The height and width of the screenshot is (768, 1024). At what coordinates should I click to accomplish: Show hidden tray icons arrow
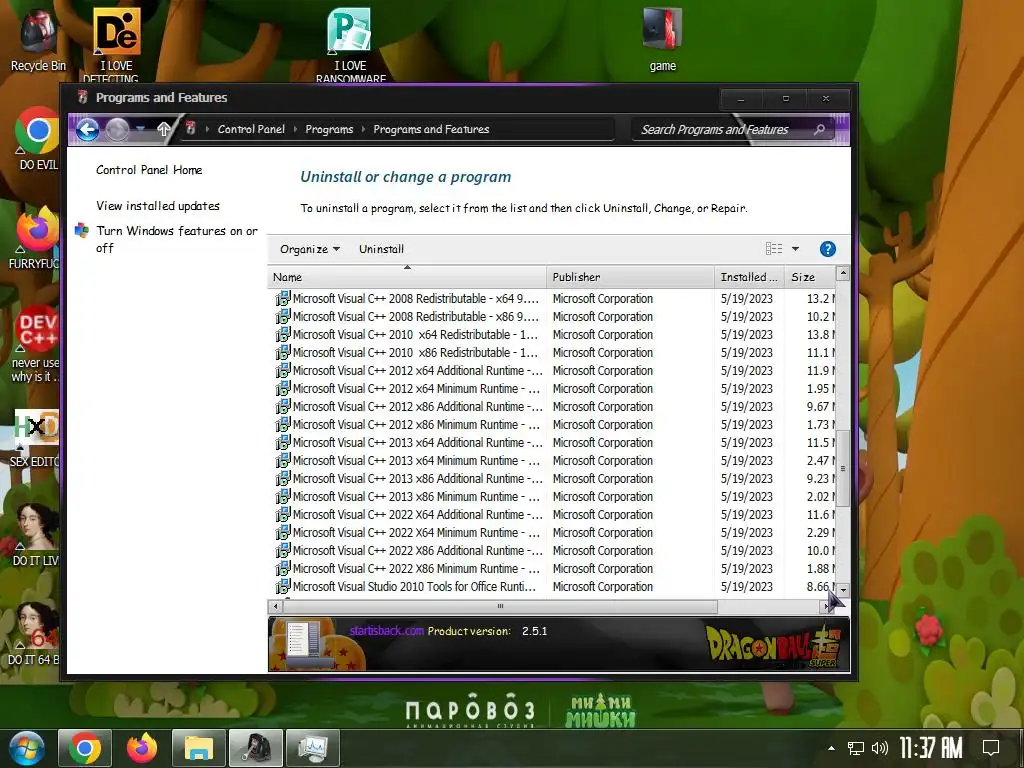coord(831,748)
